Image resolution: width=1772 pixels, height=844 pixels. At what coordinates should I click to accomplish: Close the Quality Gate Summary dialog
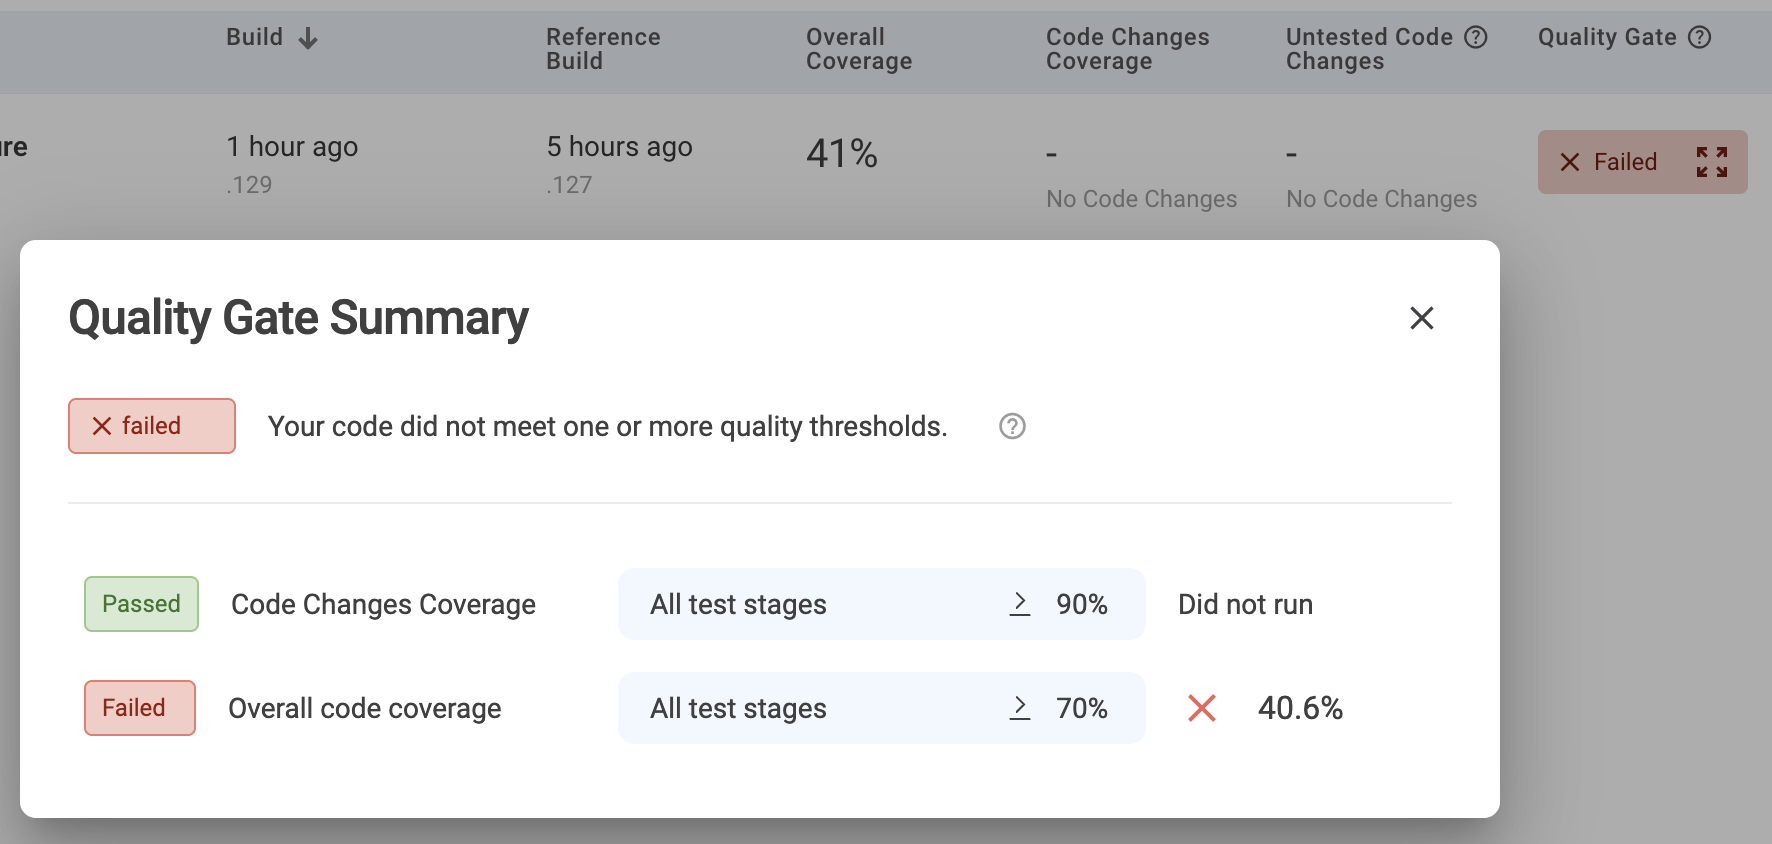click(1421, 318)
